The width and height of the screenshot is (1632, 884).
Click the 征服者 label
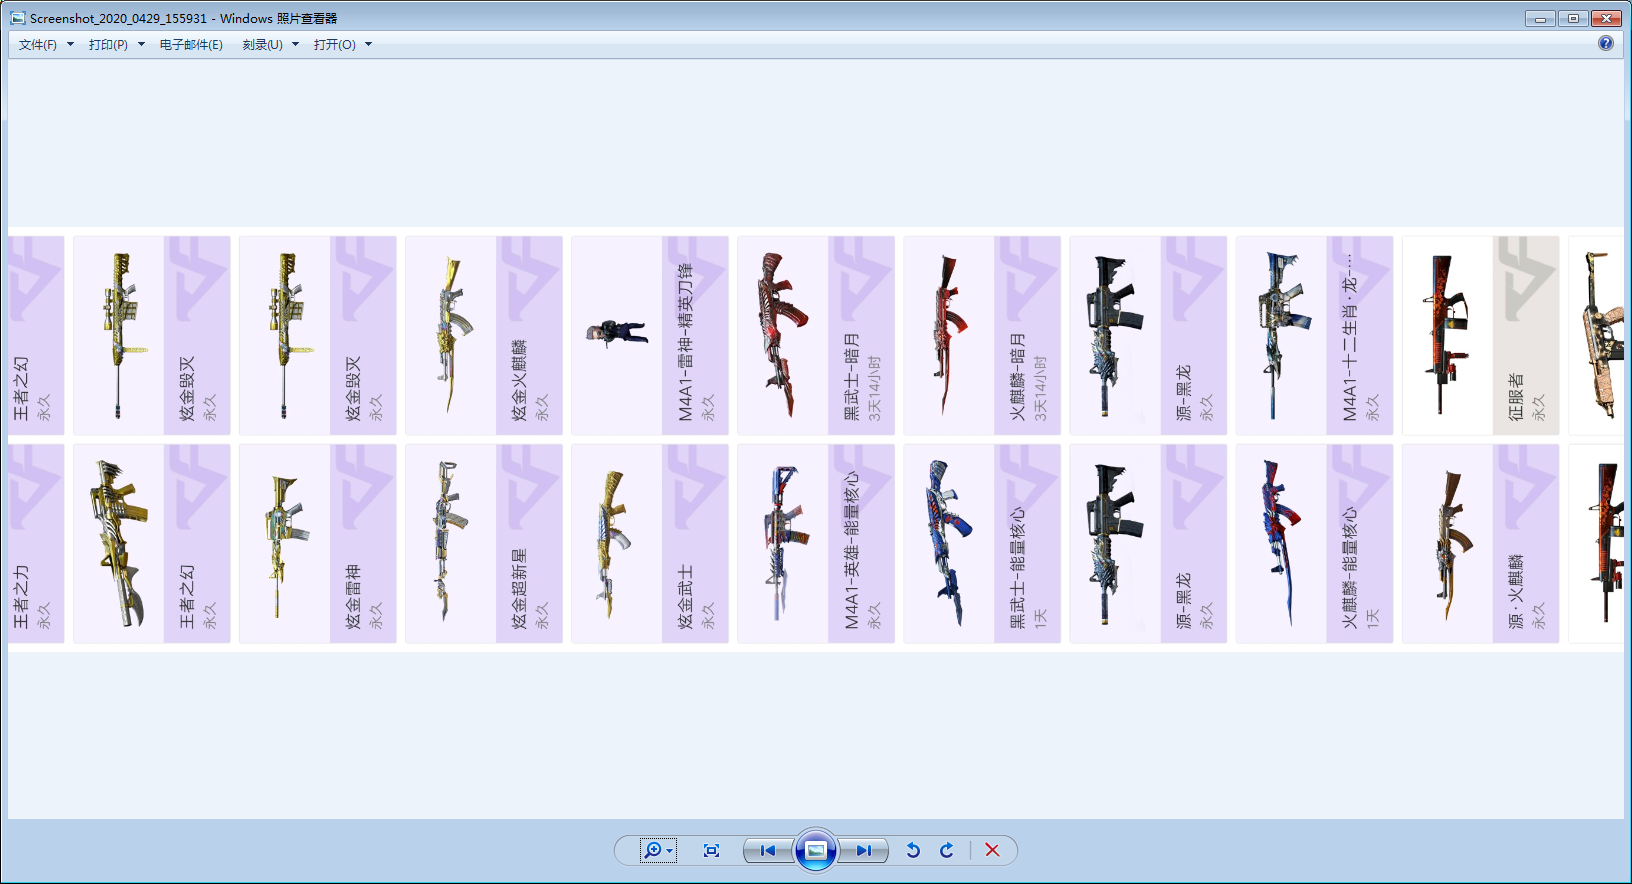pos(1515,397)
